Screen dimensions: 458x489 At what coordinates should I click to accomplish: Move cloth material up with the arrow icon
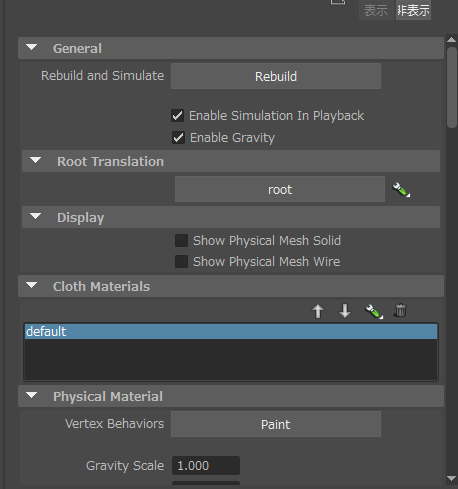[318, 311]
